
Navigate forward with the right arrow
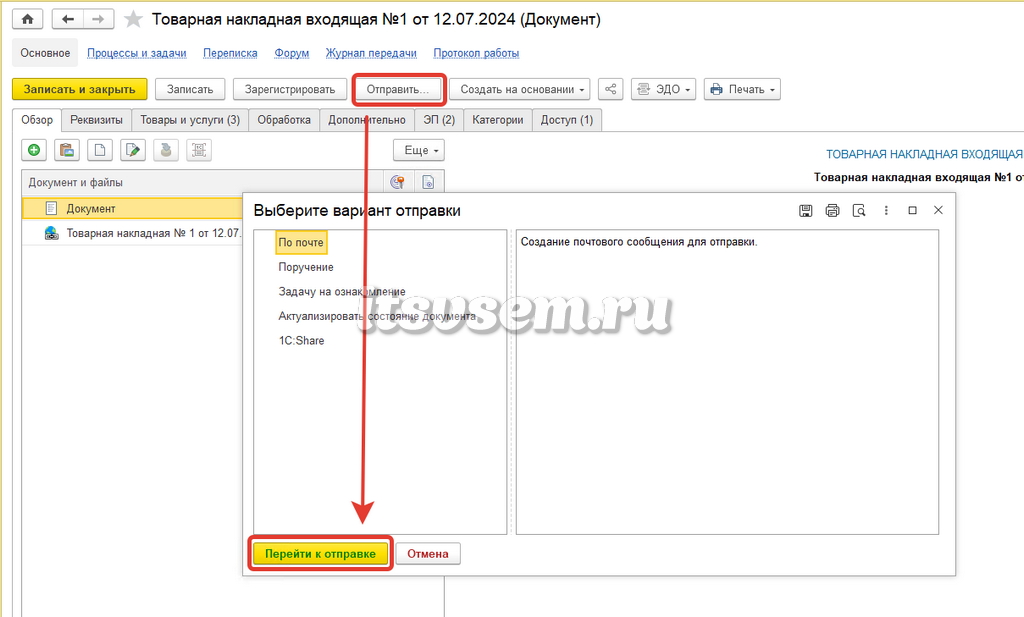98,19
